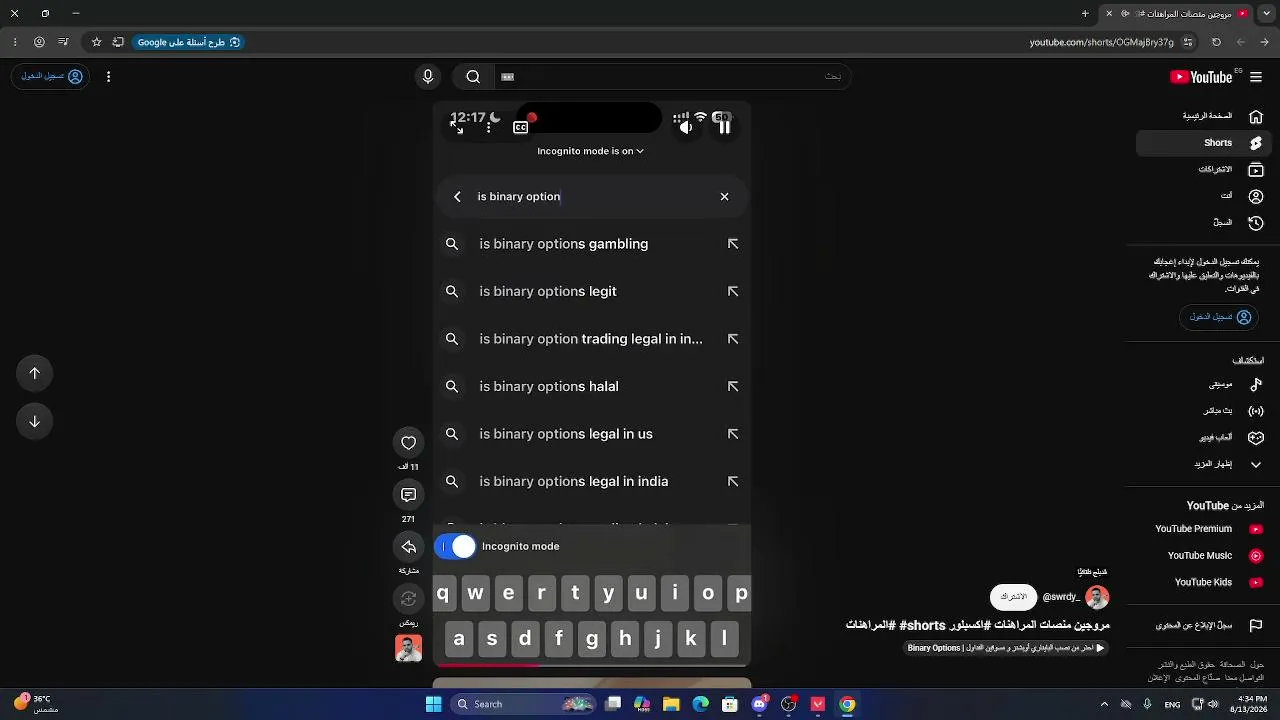Click the Windows taskbar Search box
Viewport: 1280px width, 720px height.
pos(522,704)
